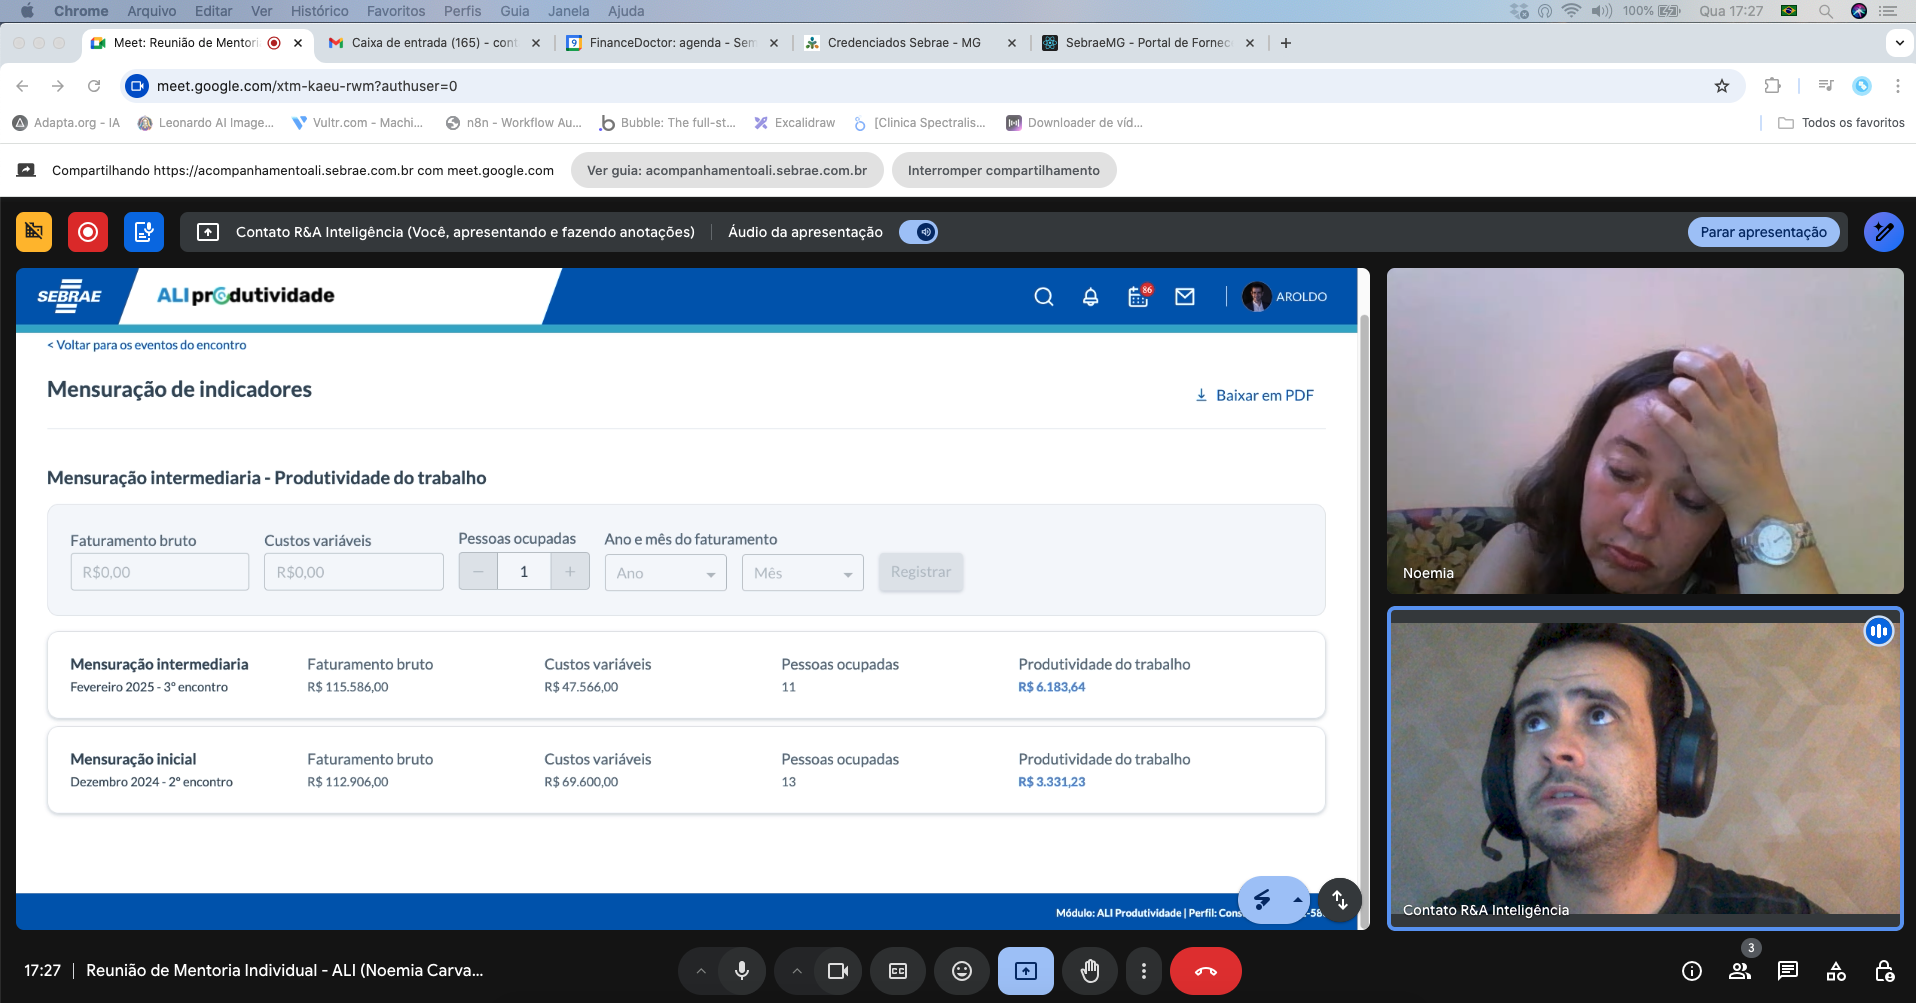Screen dimensions: 1916x1003
Task: Open Chrome extensions puzzle icon
Action: point(1773,86)
